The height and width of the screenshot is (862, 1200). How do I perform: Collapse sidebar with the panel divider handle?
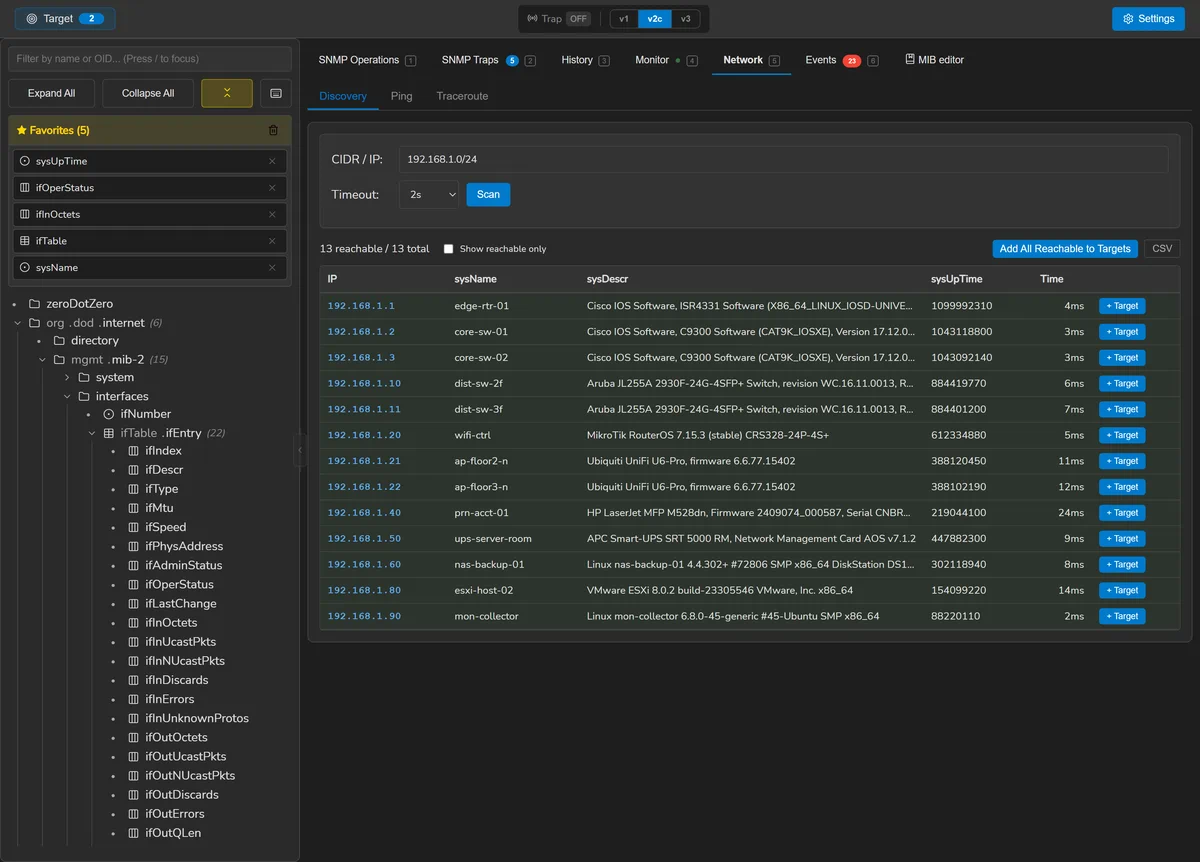click(x=299, y=450)
